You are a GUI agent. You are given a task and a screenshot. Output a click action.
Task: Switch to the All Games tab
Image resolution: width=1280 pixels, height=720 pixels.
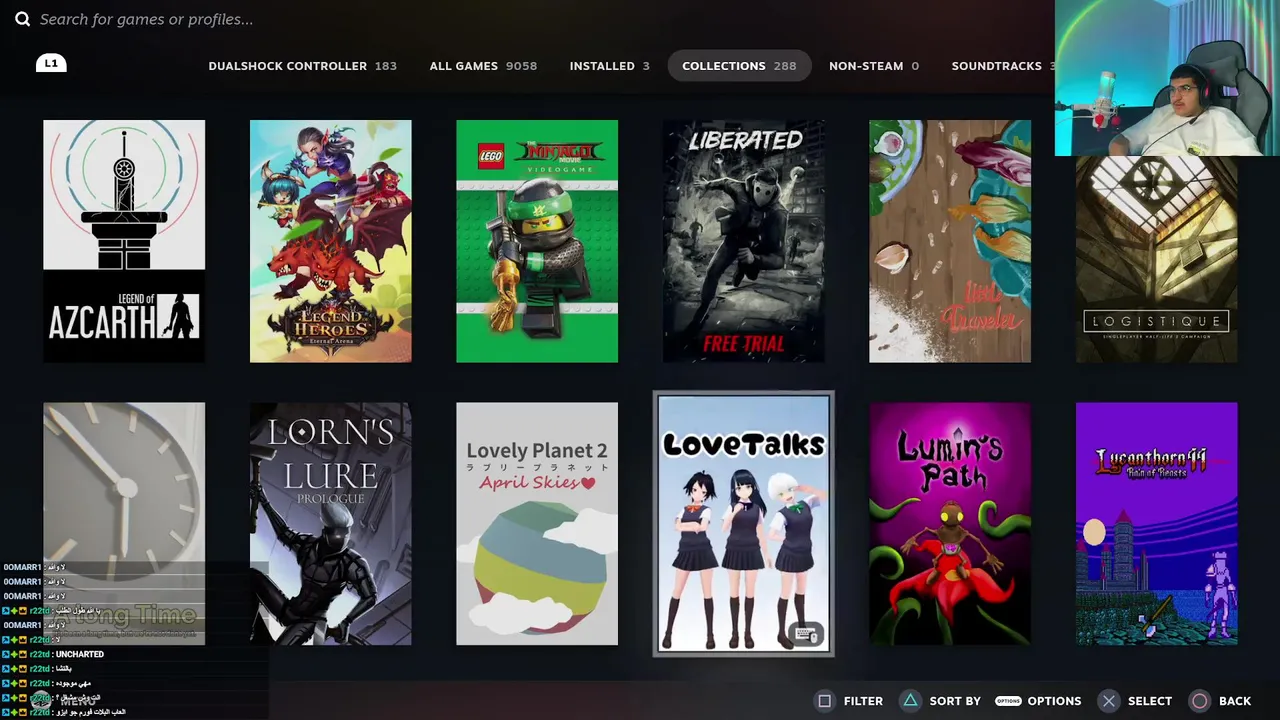coord(483,66)
